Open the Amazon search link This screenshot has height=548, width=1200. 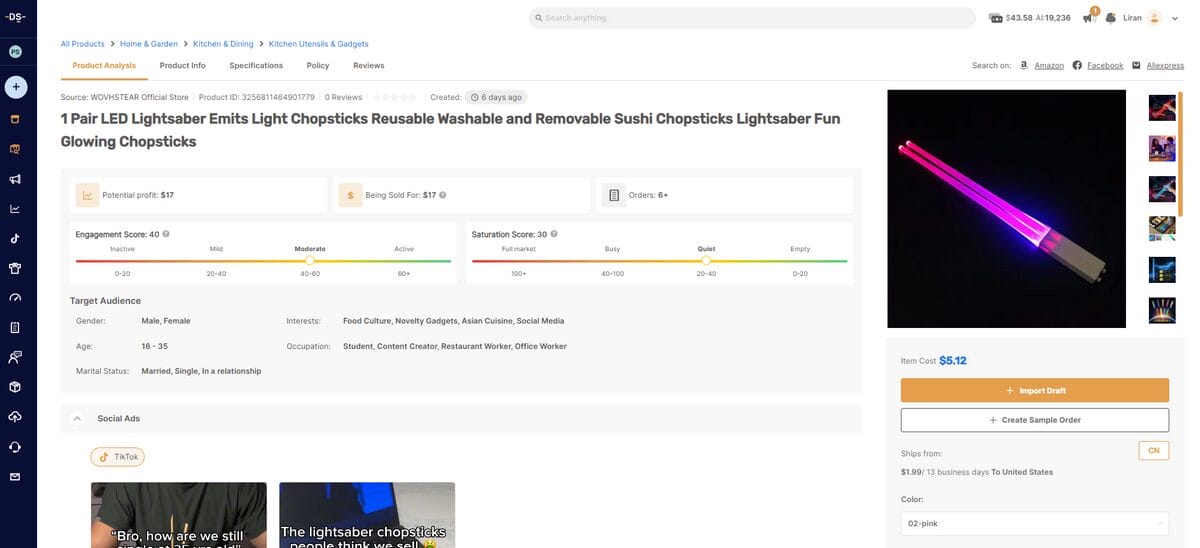pos(1048,66)
